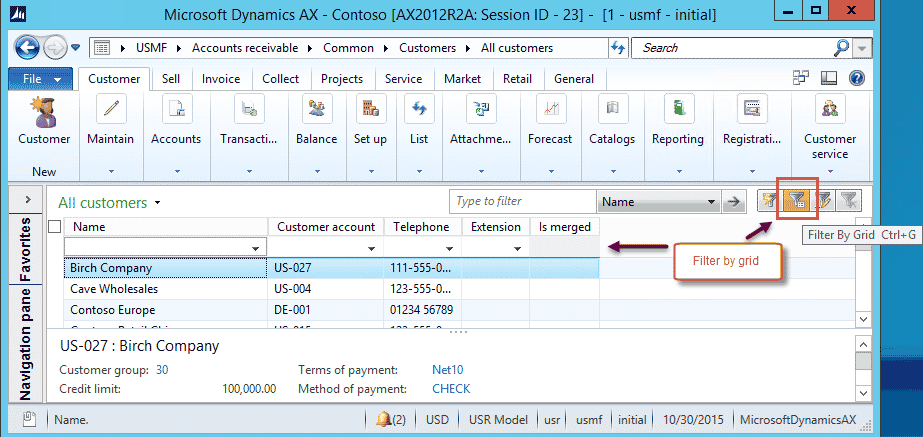Click Common in the breadcrumb path
This screenshot has height=437, width=923.
tap(348, 48)
